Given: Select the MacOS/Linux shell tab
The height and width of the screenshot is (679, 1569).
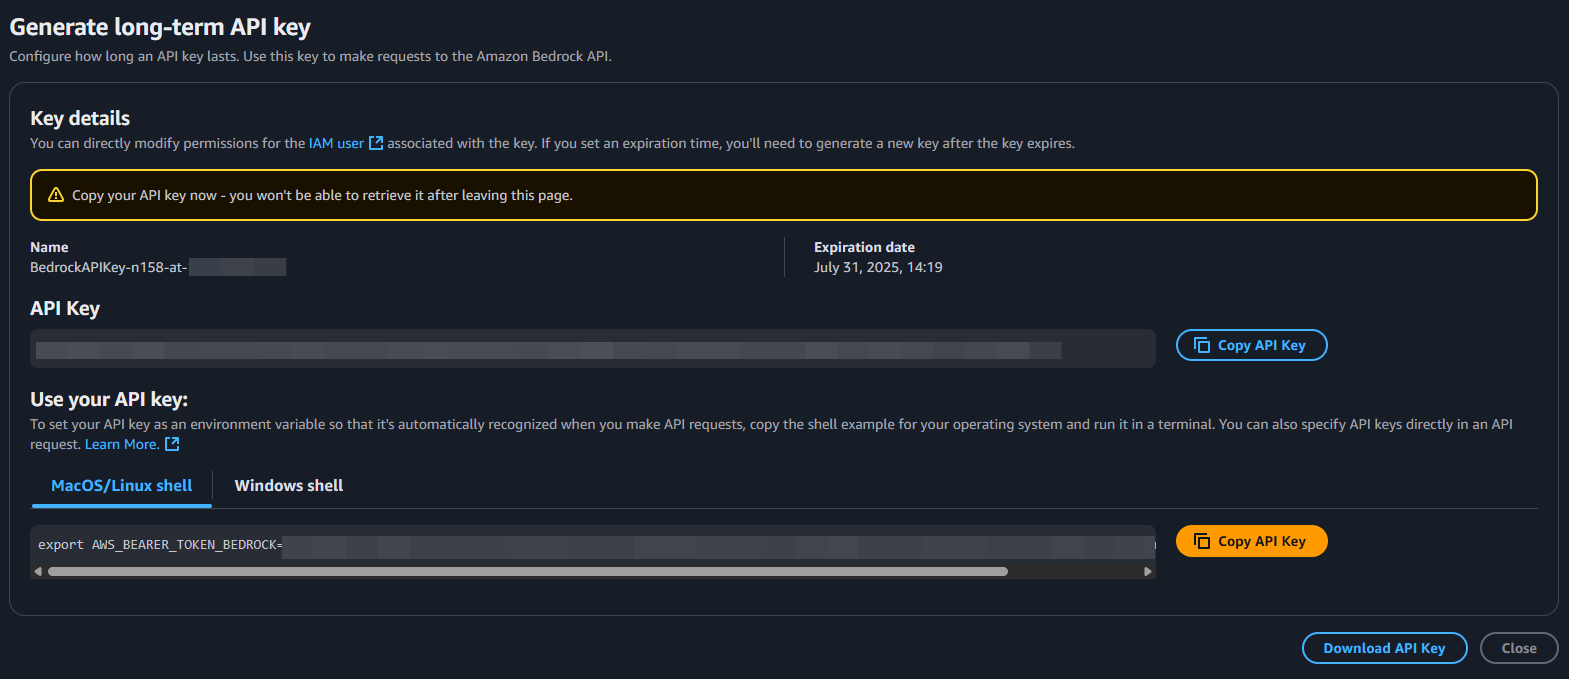Looking at the screenshot, I should 122,485.
